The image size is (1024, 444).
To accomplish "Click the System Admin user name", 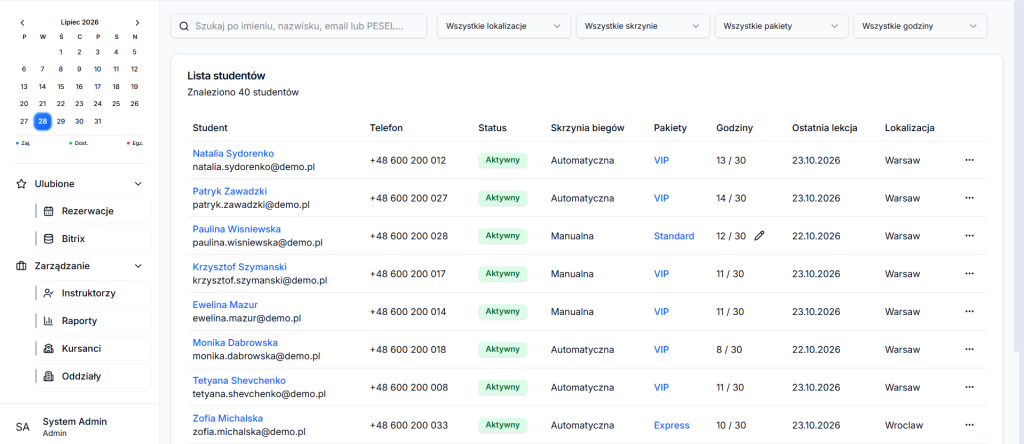I will click(74, 422).
